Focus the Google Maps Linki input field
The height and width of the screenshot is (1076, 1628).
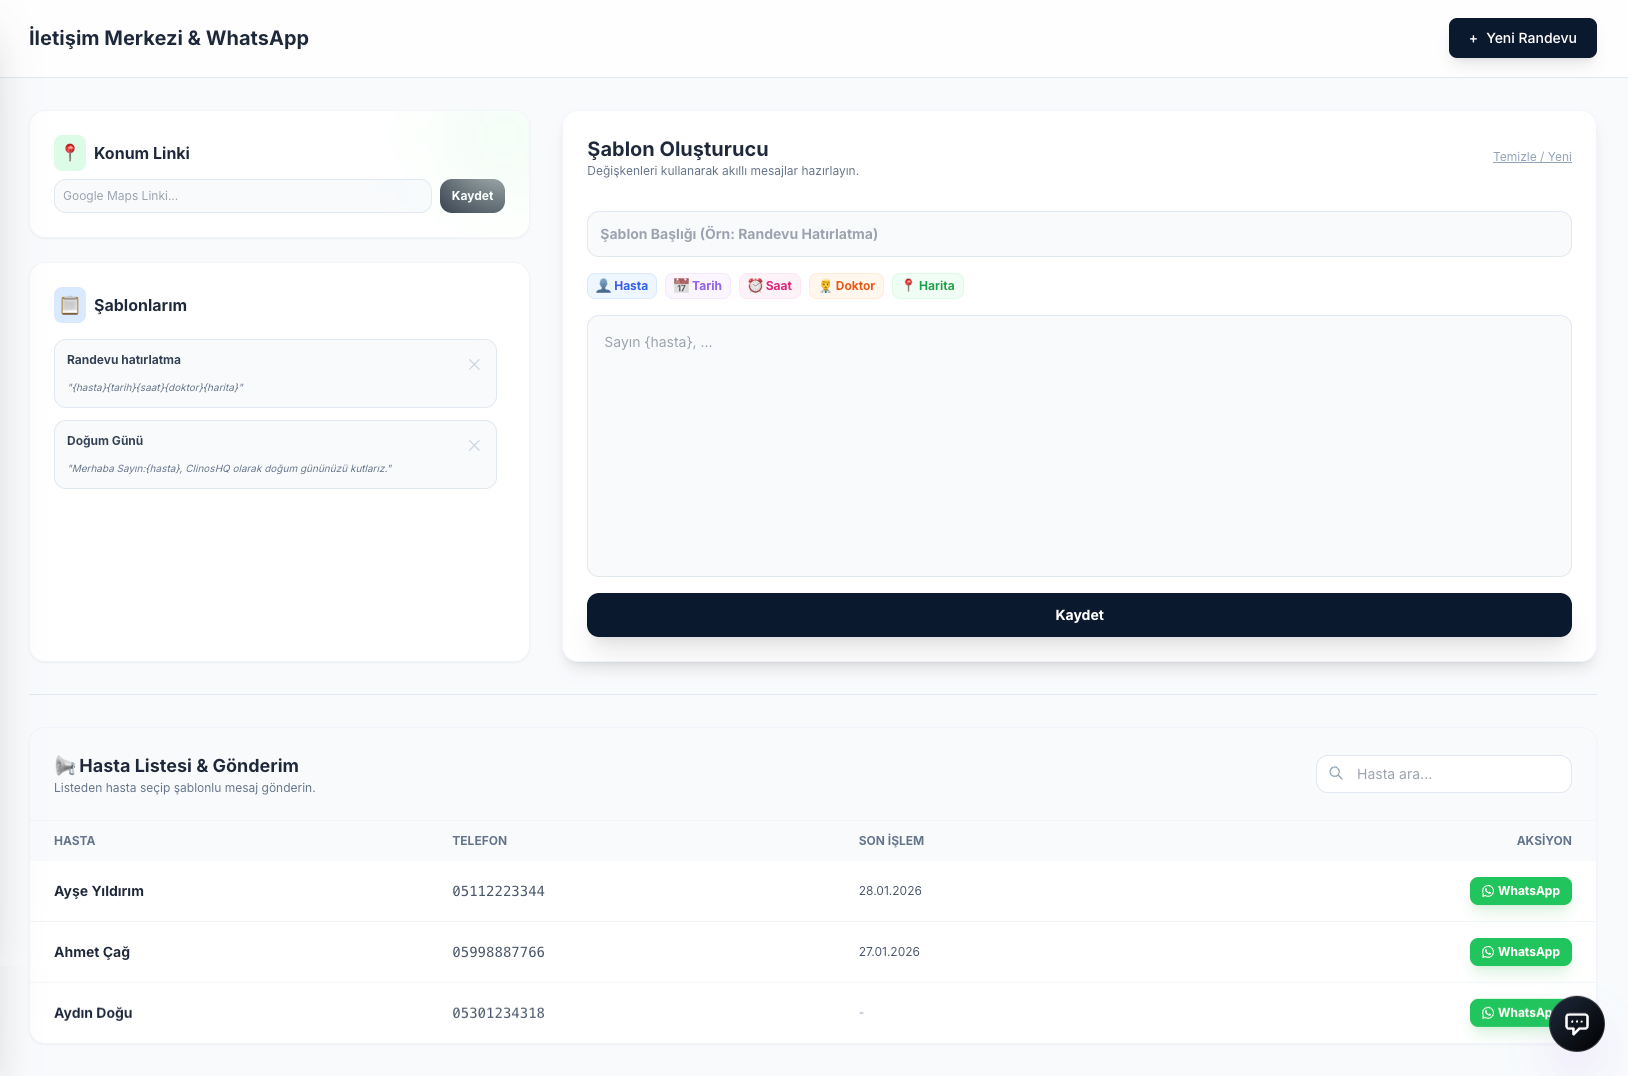[242, 196]
